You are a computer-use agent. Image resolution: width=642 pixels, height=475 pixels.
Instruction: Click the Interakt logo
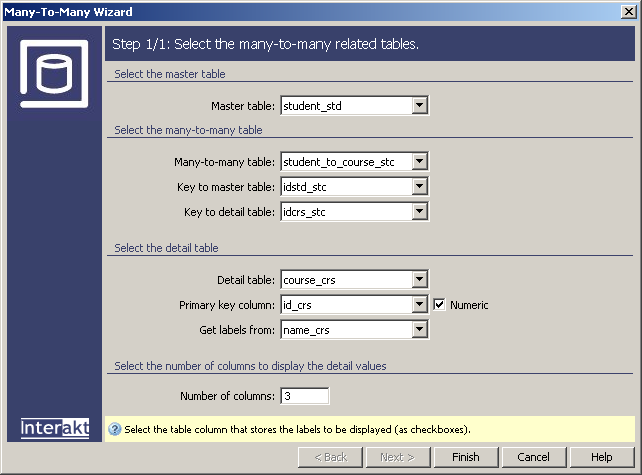pos(55,428)
